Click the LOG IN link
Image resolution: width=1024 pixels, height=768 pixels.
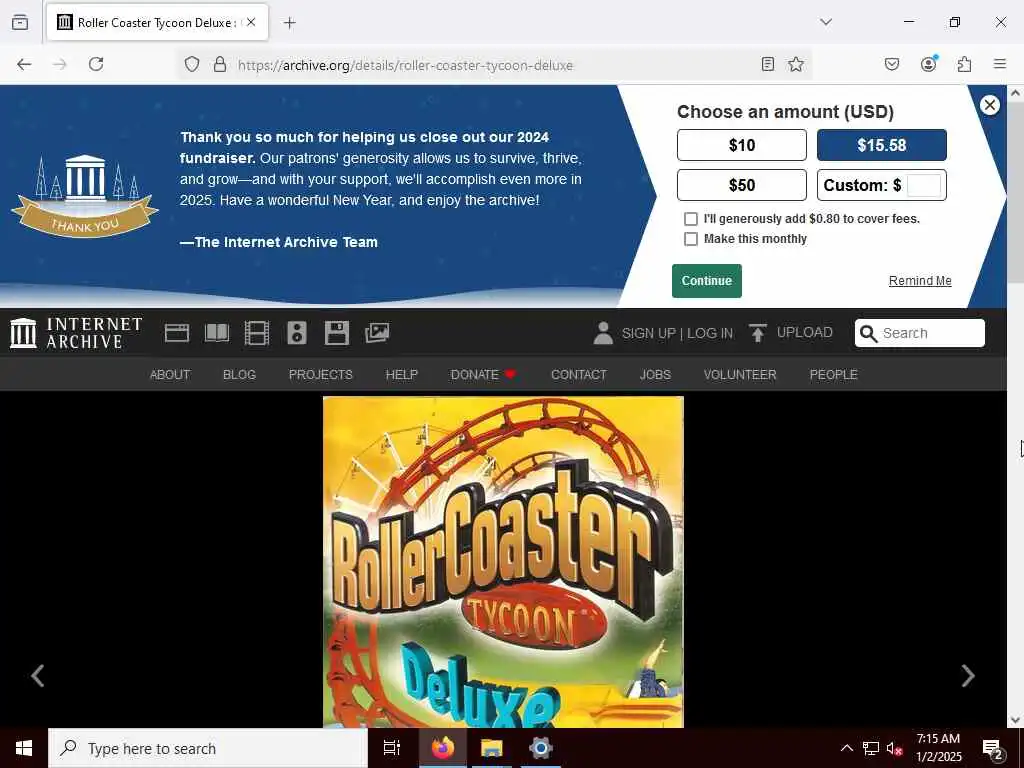pyautogui.click(x=710, y=333)
